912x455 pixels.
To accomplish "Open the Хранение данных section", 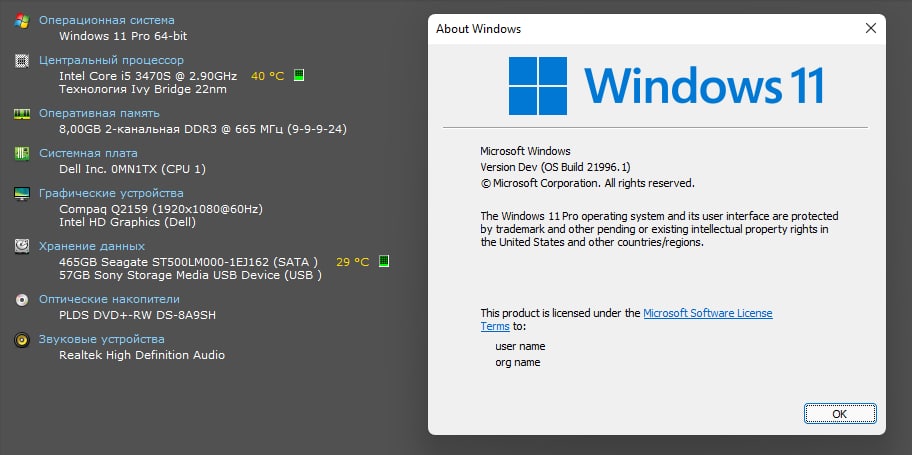I will click(92, 246).
